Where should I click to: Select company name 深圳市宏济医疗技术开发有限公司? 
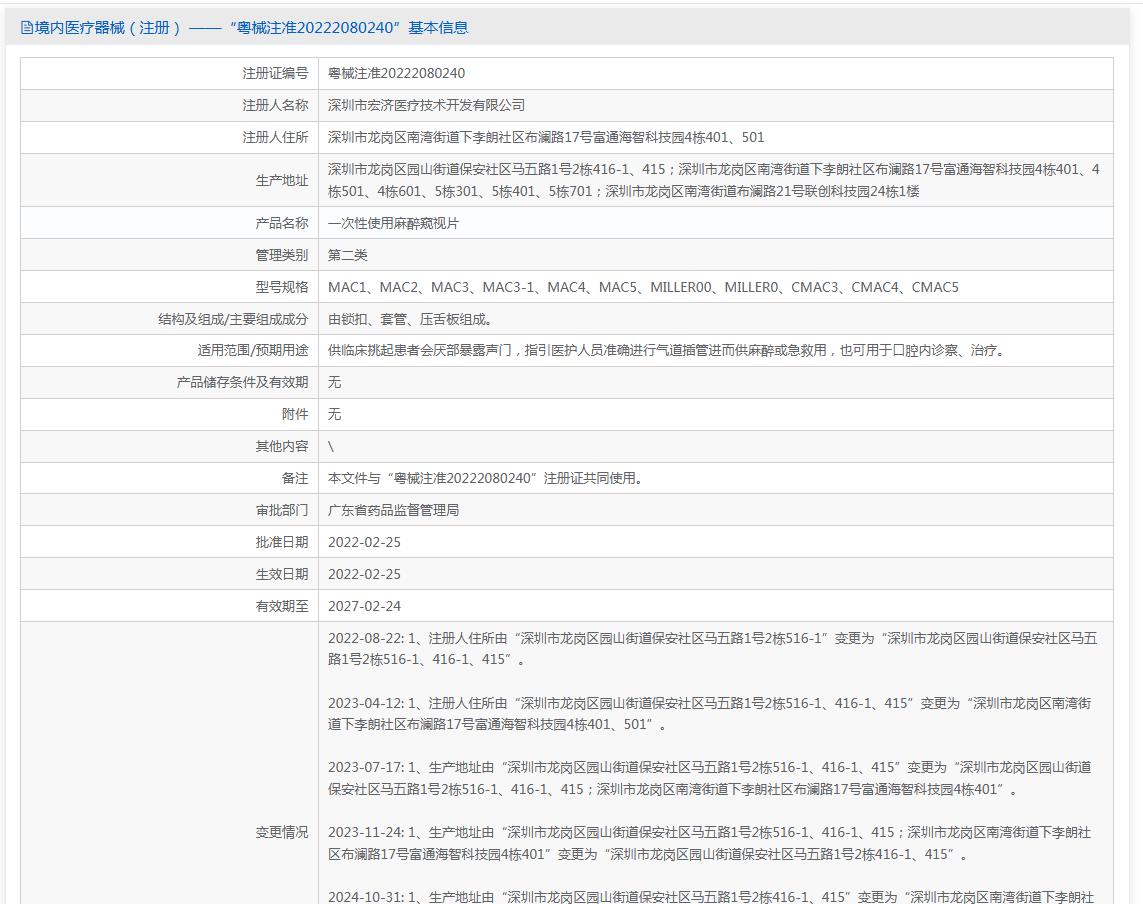[x=426, y=106]
